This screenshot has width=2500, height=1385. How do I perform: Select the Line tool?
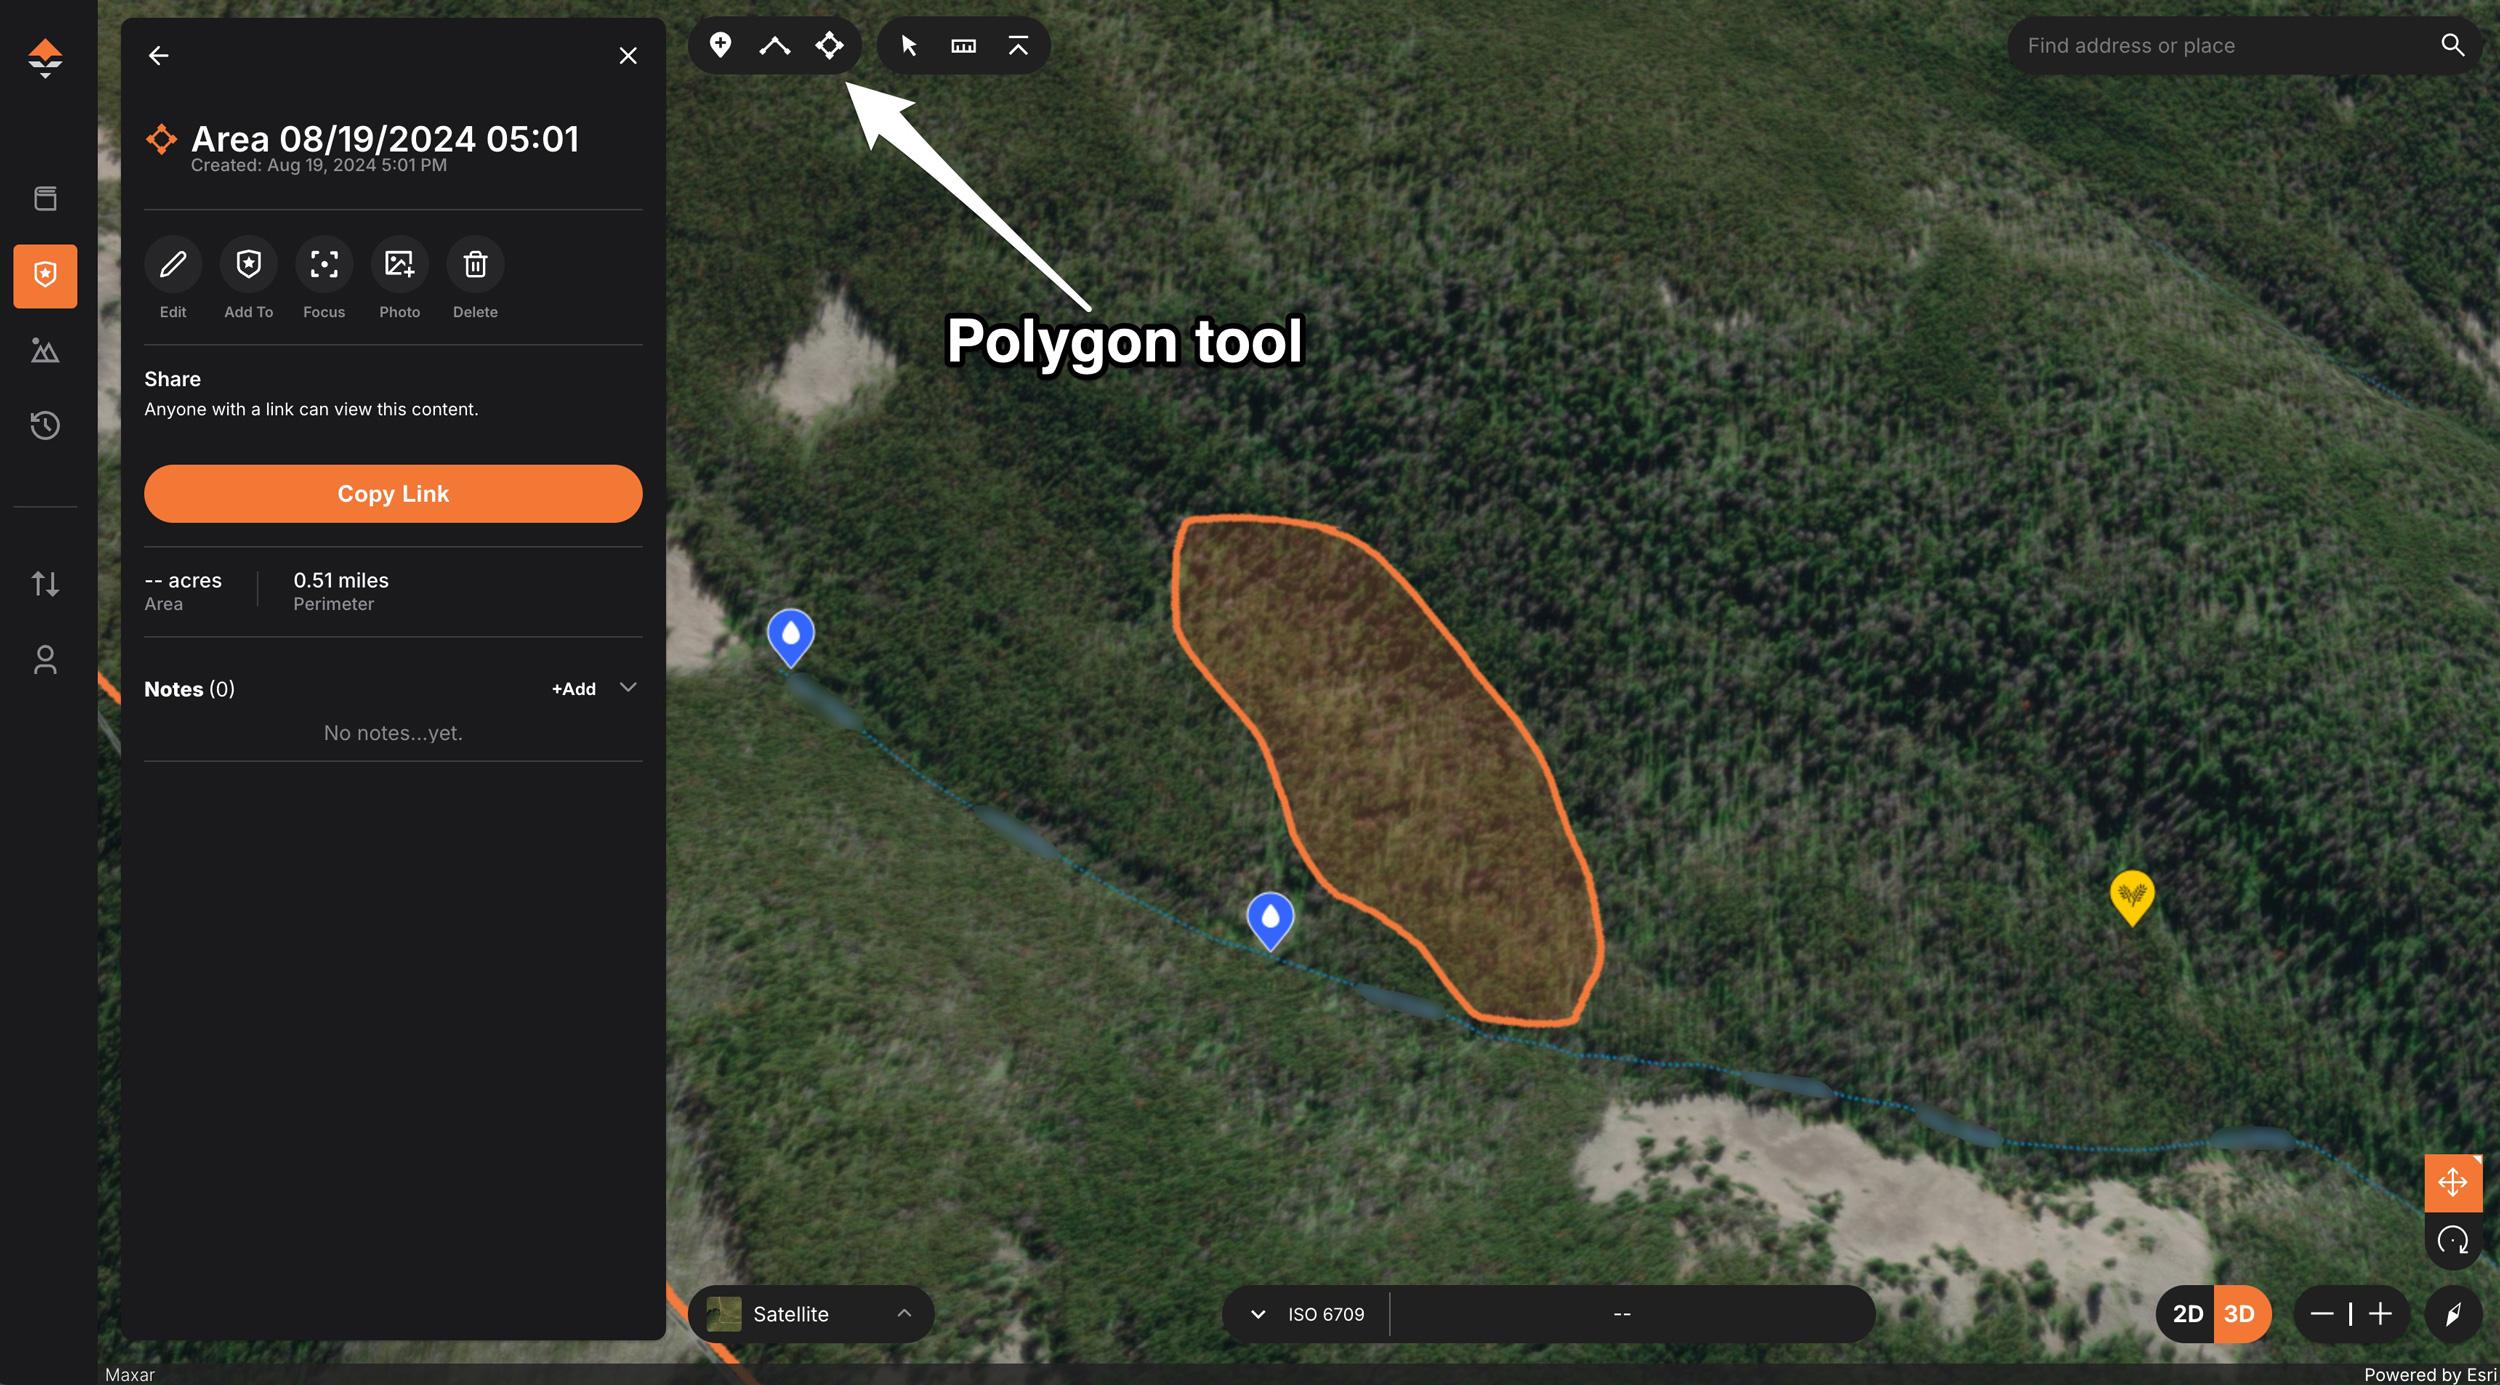pos(775,45)
